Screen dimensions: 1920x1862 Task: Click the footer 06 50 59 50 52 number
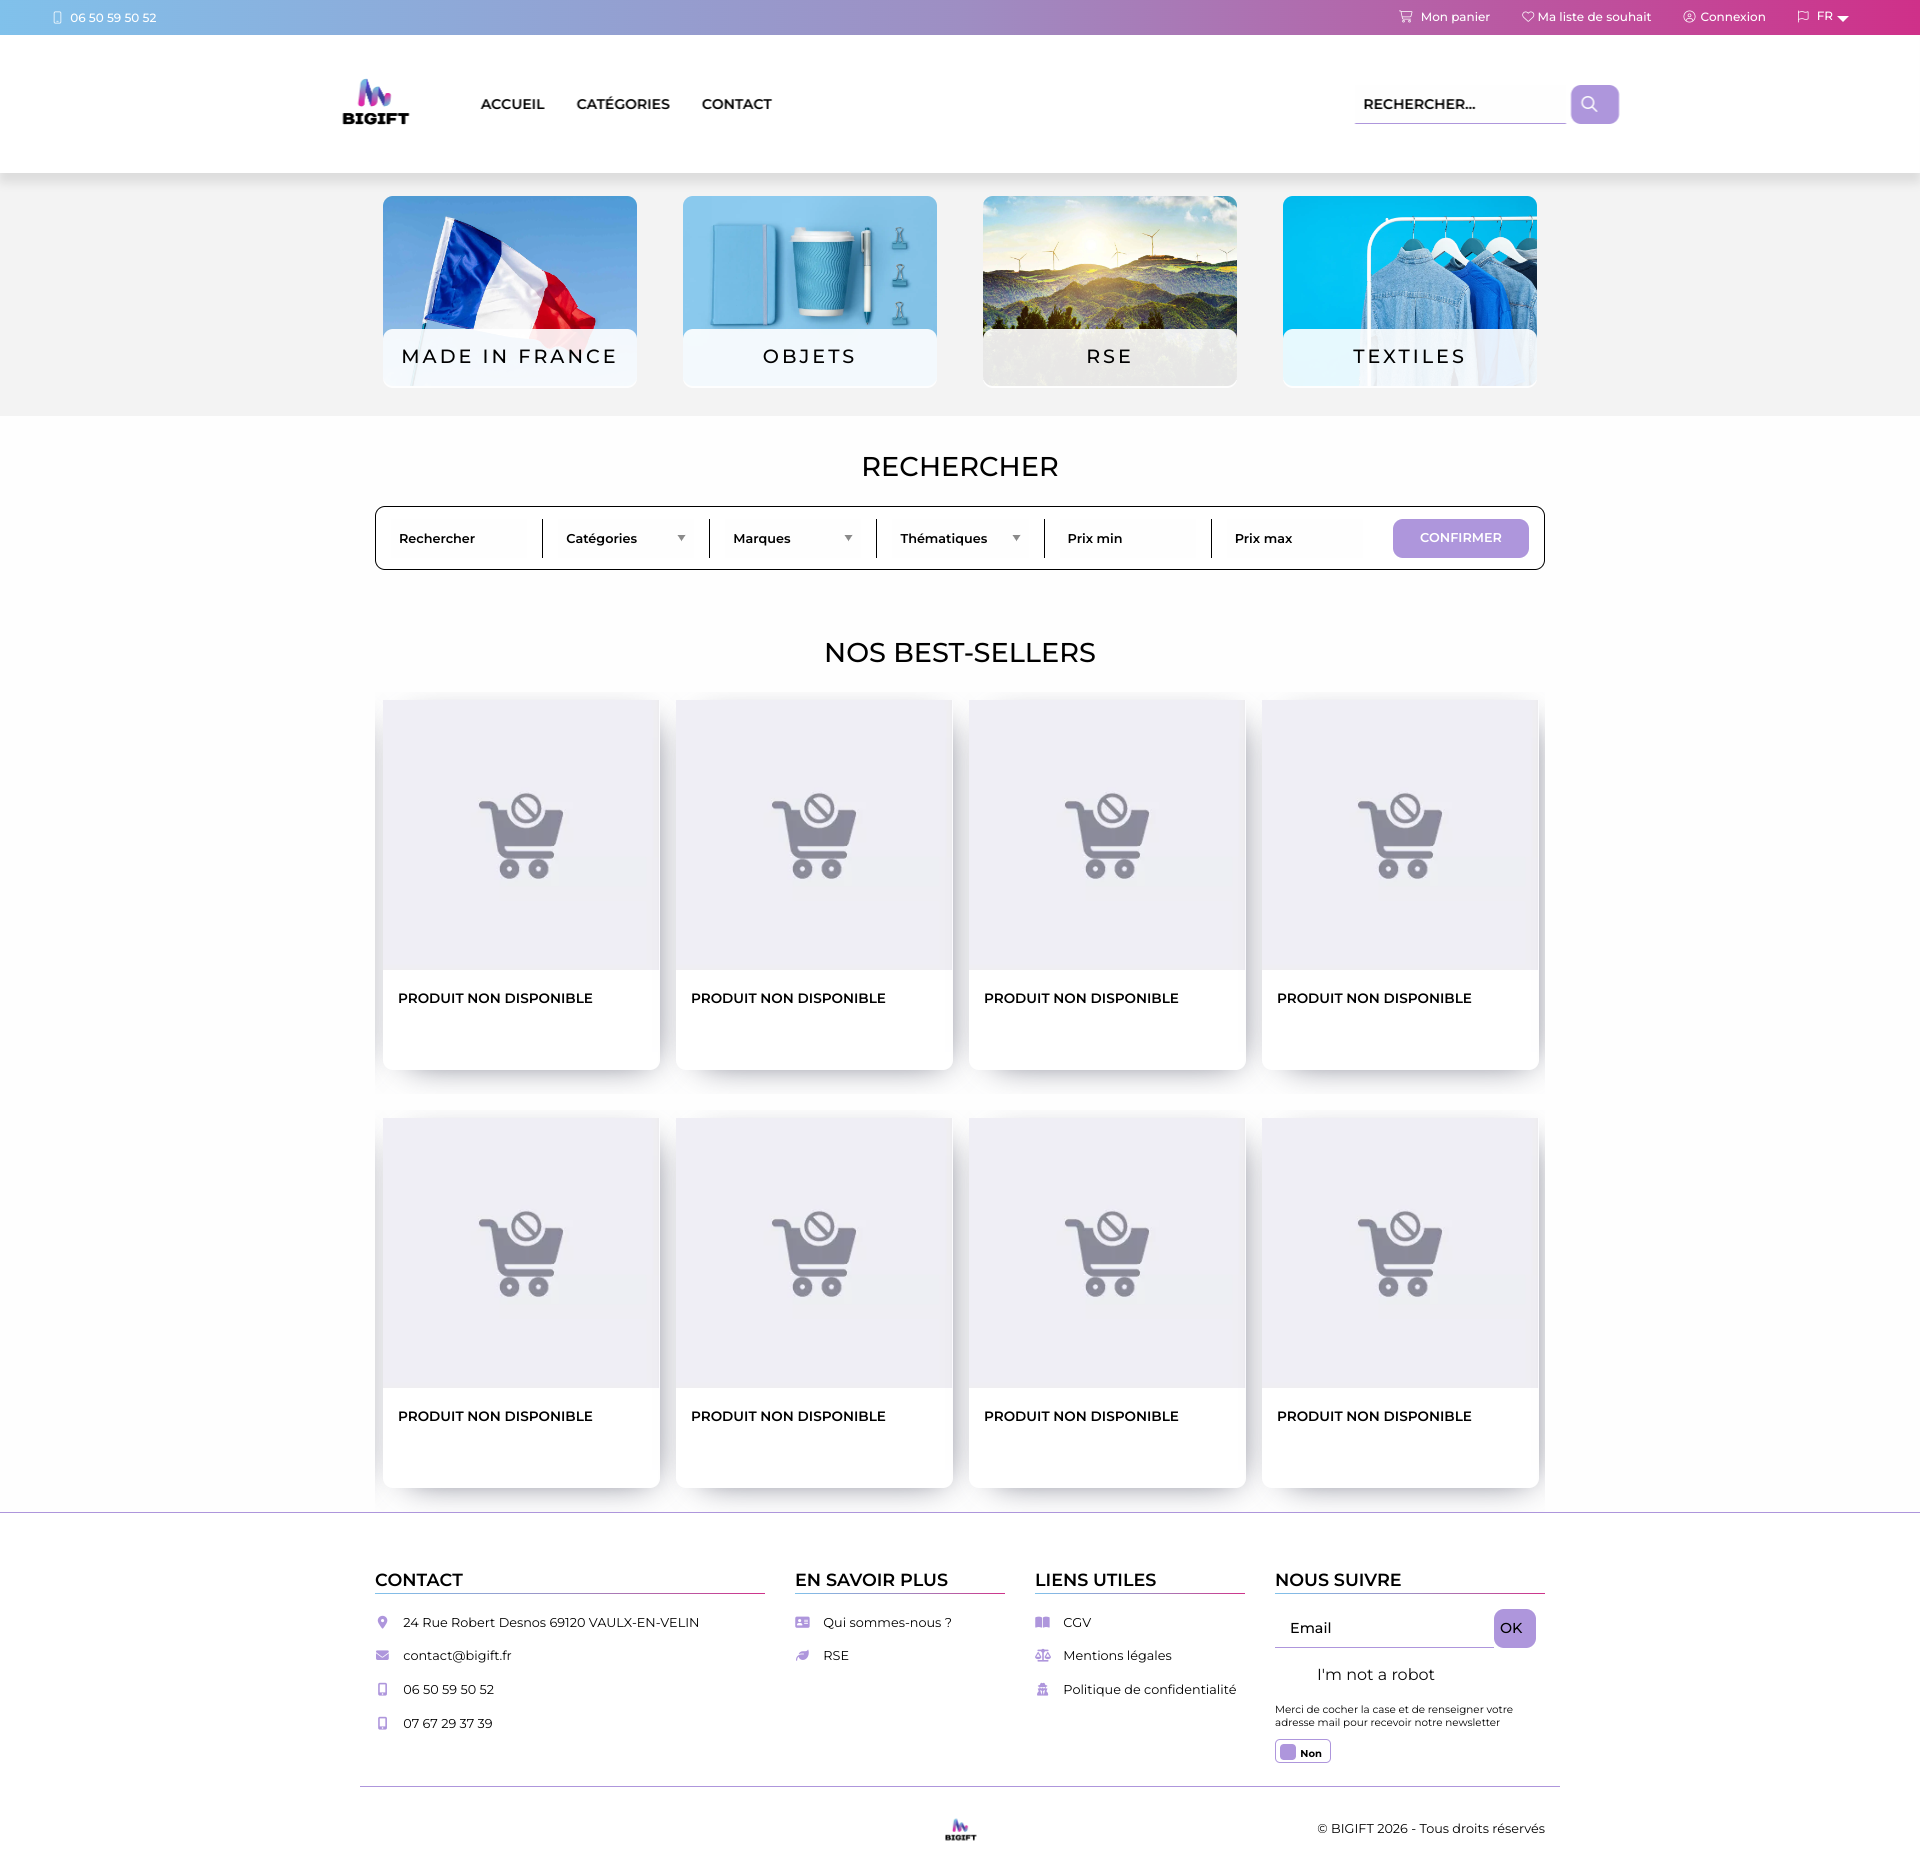[x=448, y=1689]
